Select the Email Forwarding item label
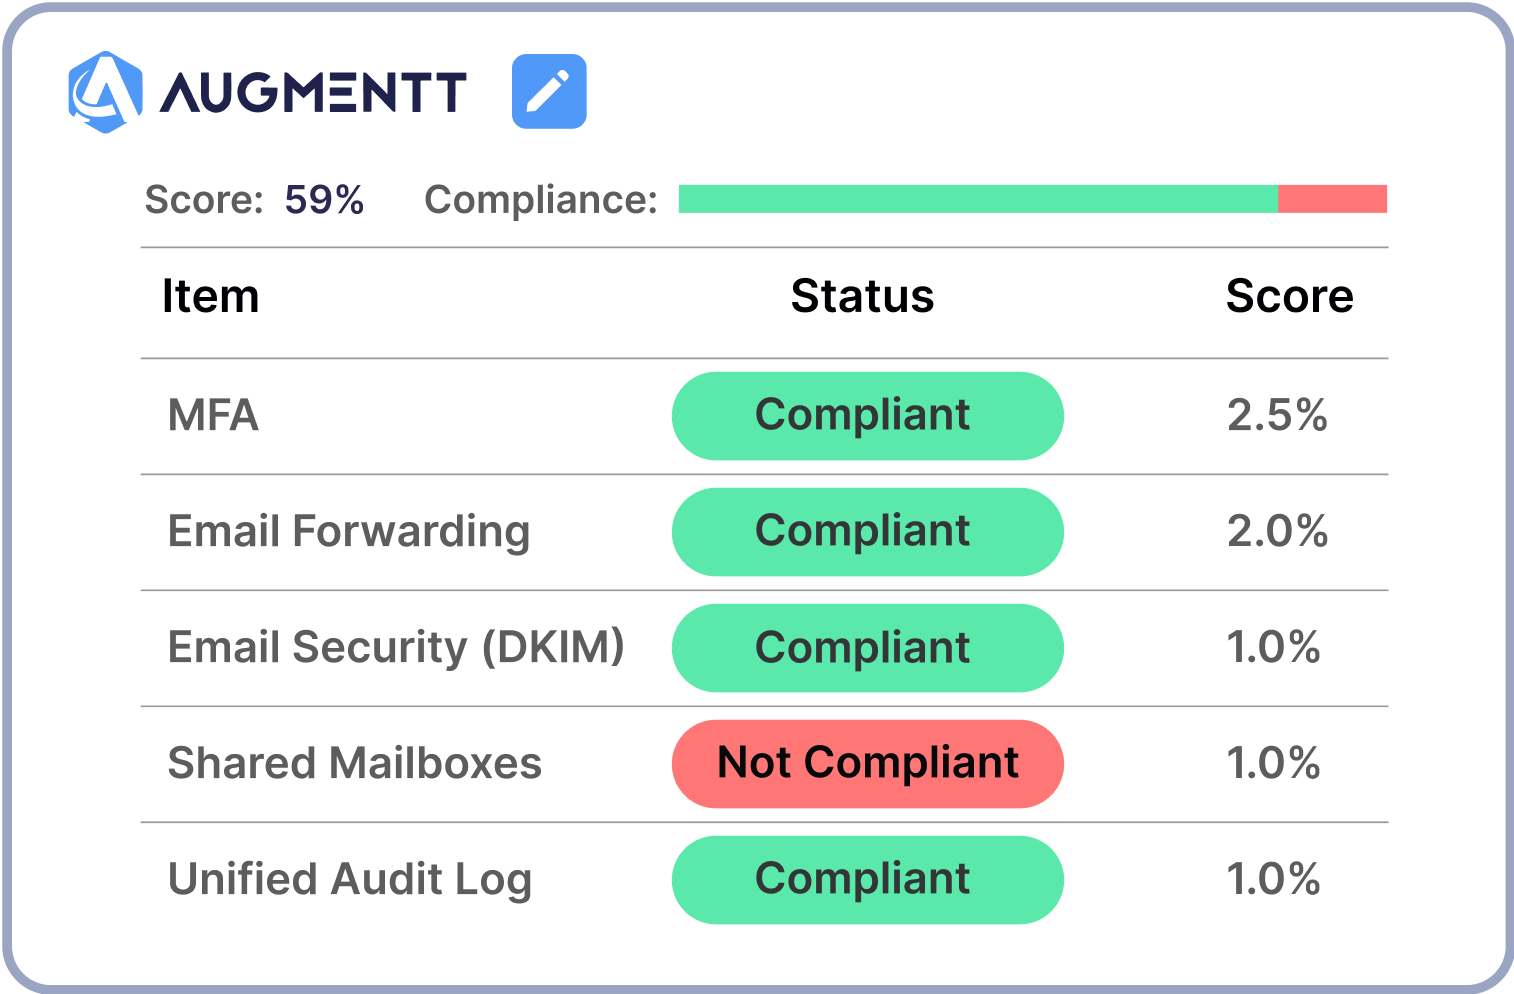The width and height of the screenshot is (1514, 994). click(348, 532)
